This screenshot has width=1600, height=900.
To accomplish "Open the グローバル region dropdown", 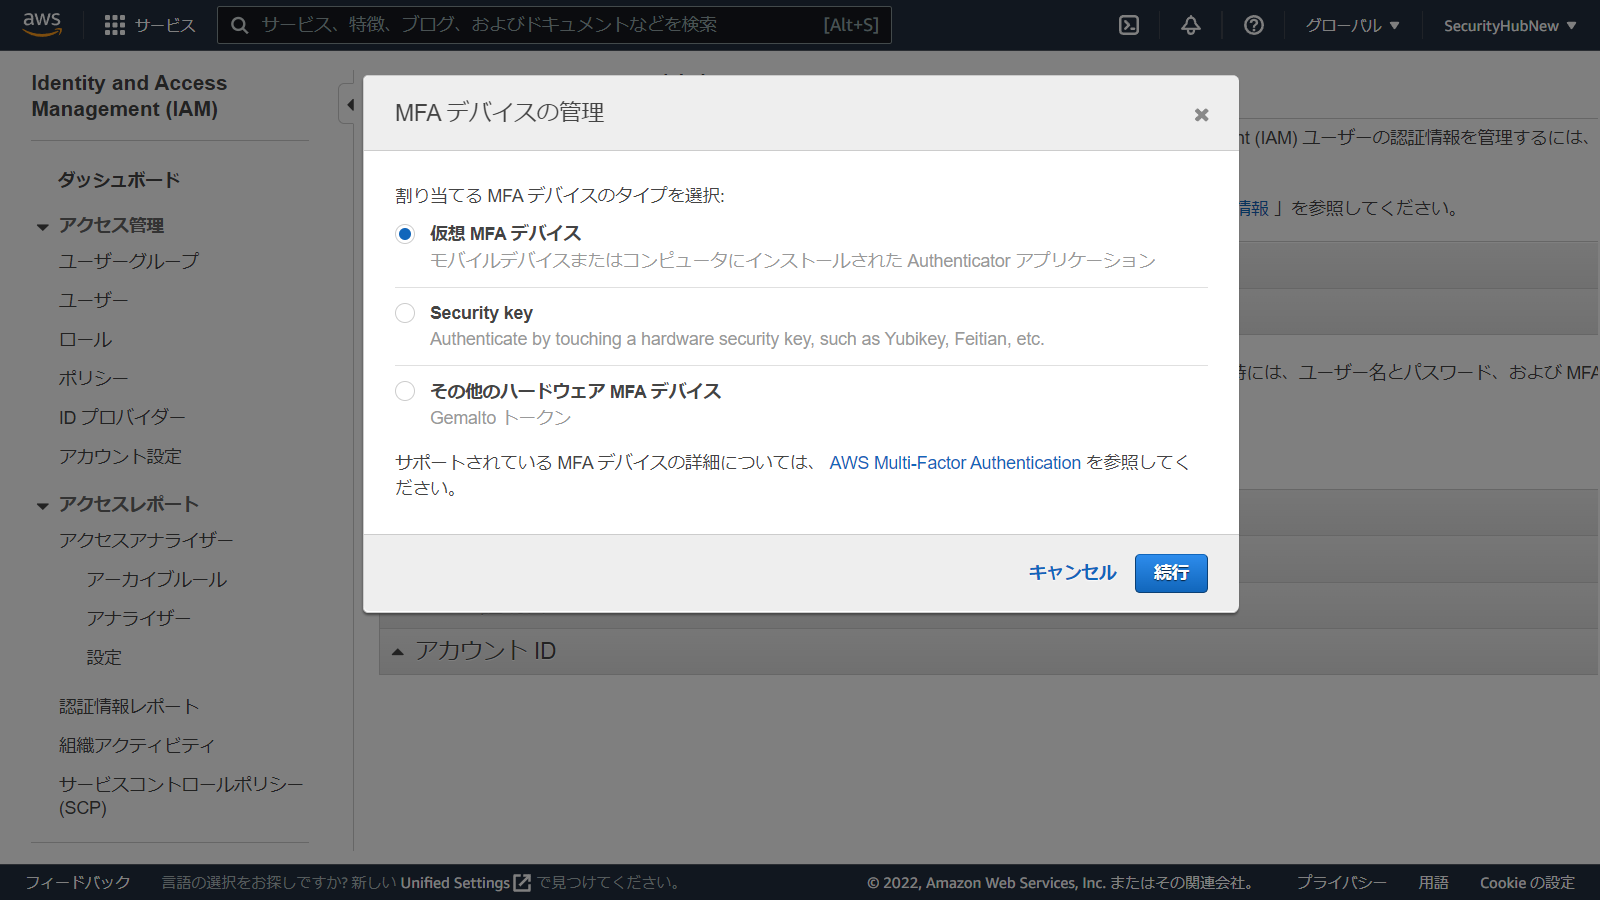I will click(1352, 25).
